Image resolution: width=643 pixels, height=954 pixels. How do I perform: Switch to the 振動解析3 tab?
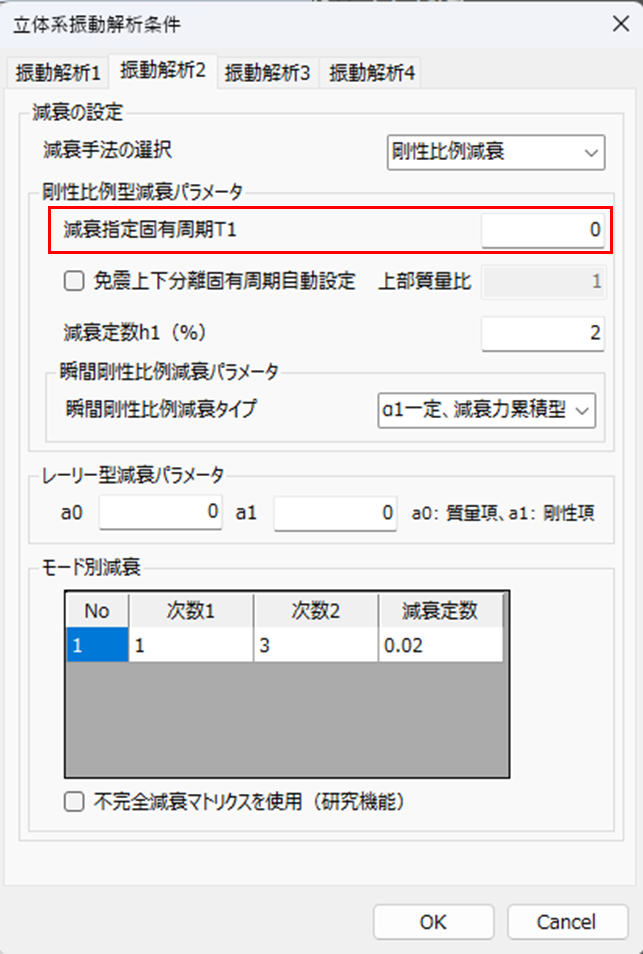[267, 72]
